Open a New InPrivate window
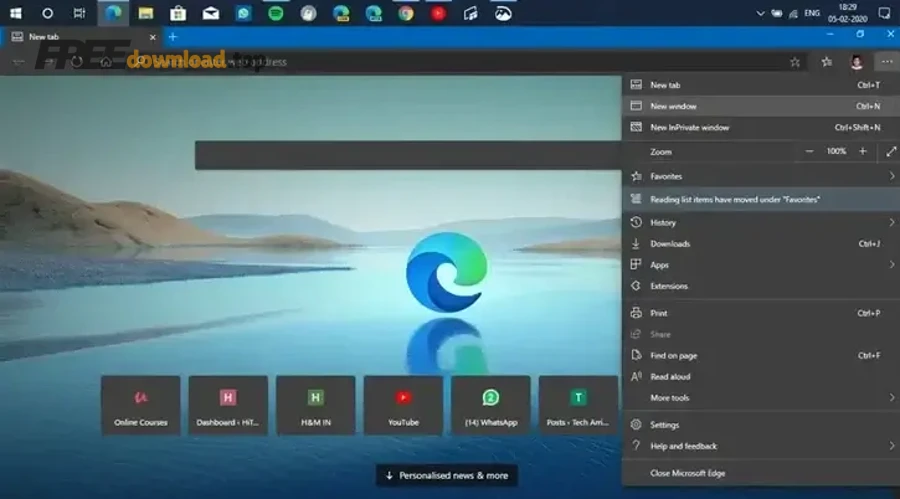Viewport: 900px width, 499px height. pyautogui.click(x=761, y=127)
